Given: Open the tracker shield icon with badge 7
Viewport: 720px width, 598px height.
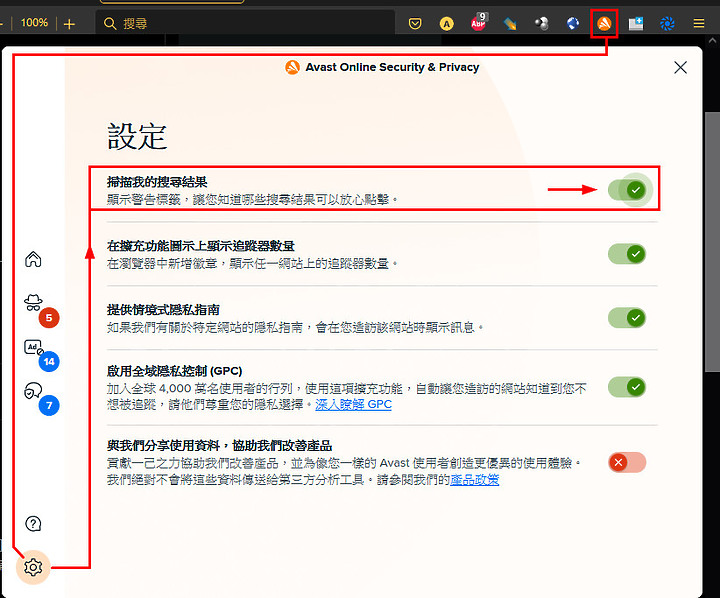Looking at the screenshot, I should pyautogui.click(x=33, y=391).
